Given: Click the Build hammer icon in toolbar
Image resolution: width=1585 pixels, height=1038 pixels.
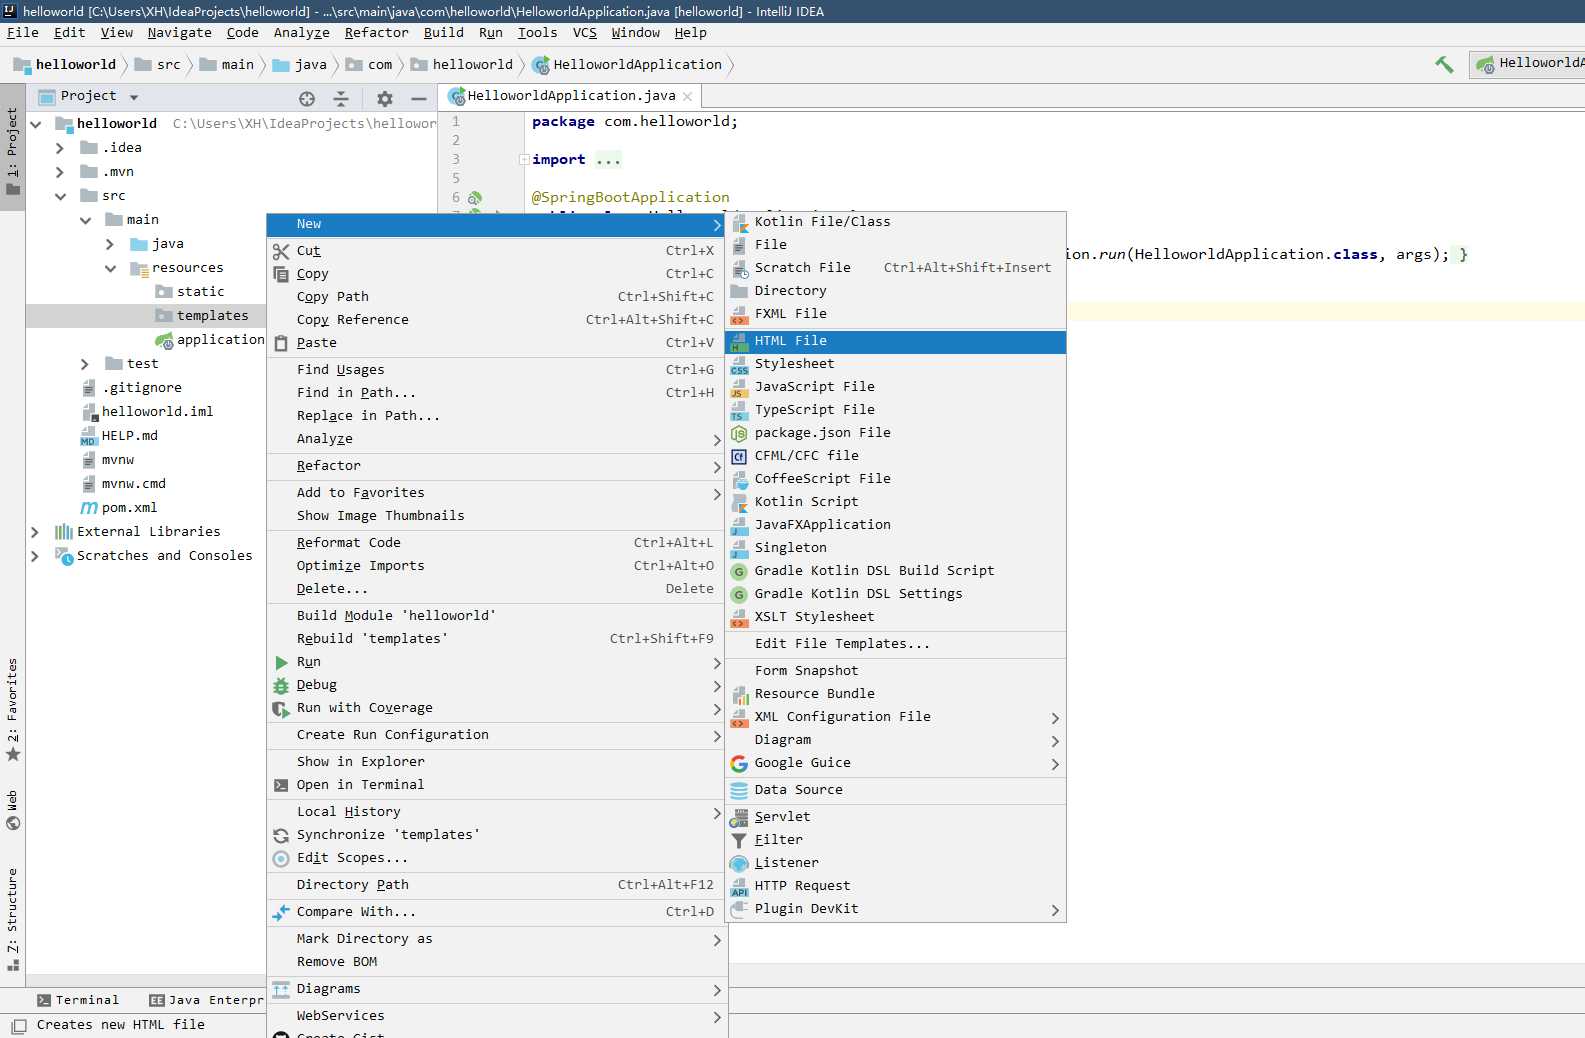Looking at the screenshot, I should click(1444, 64).
